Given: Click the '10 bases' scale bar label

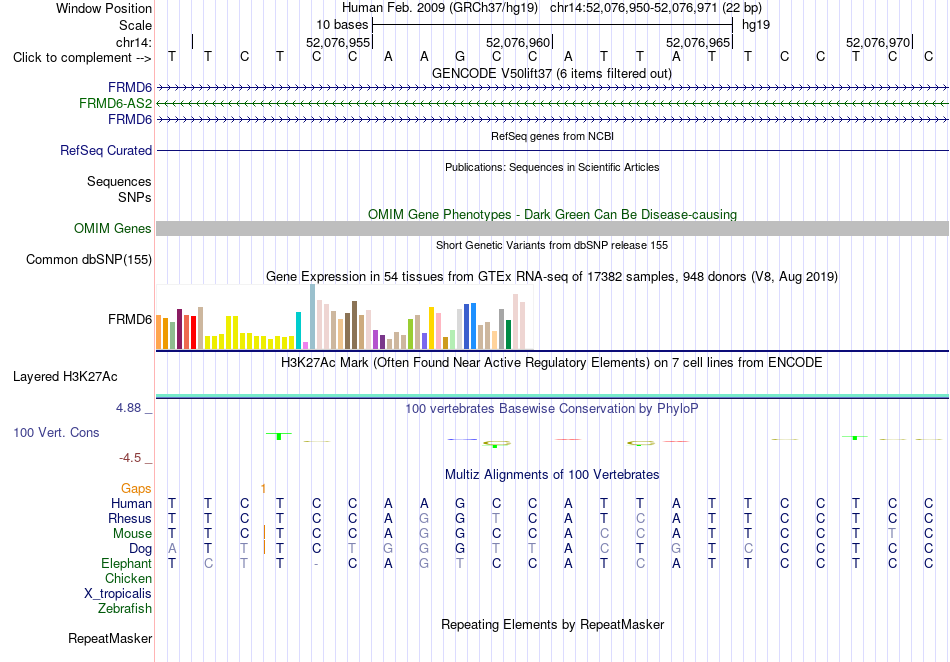Looking at the screenshot, I should 342,25.
